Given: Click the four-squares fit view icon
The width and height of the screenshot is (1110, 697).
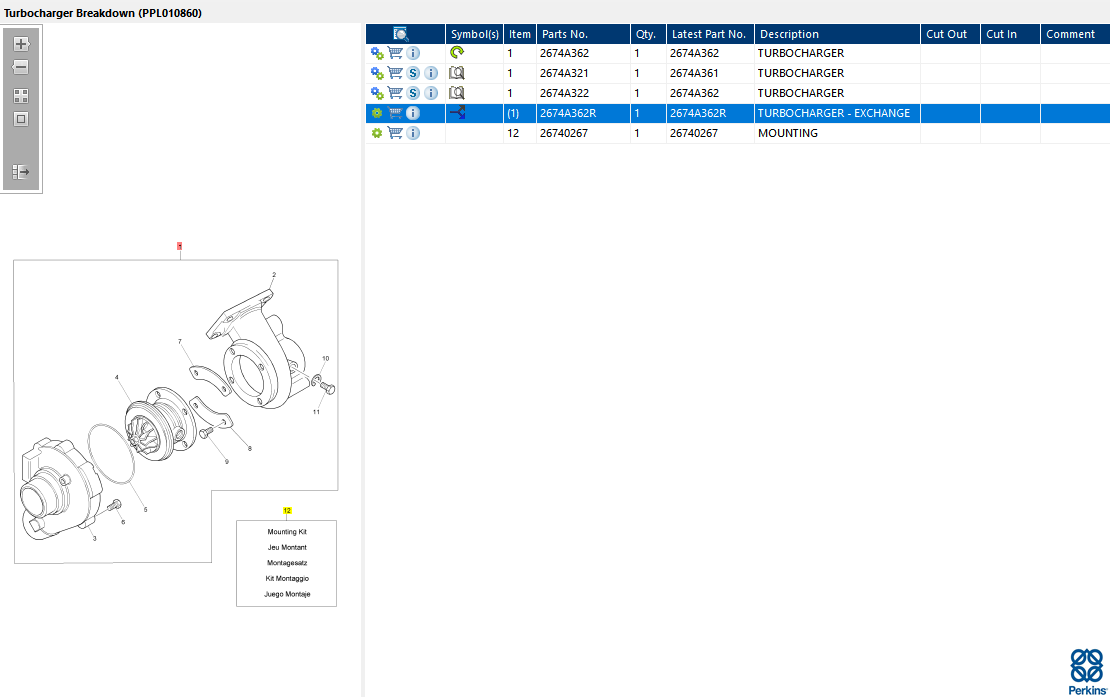Looking at the screenshot, I should [x=21, y=96].
